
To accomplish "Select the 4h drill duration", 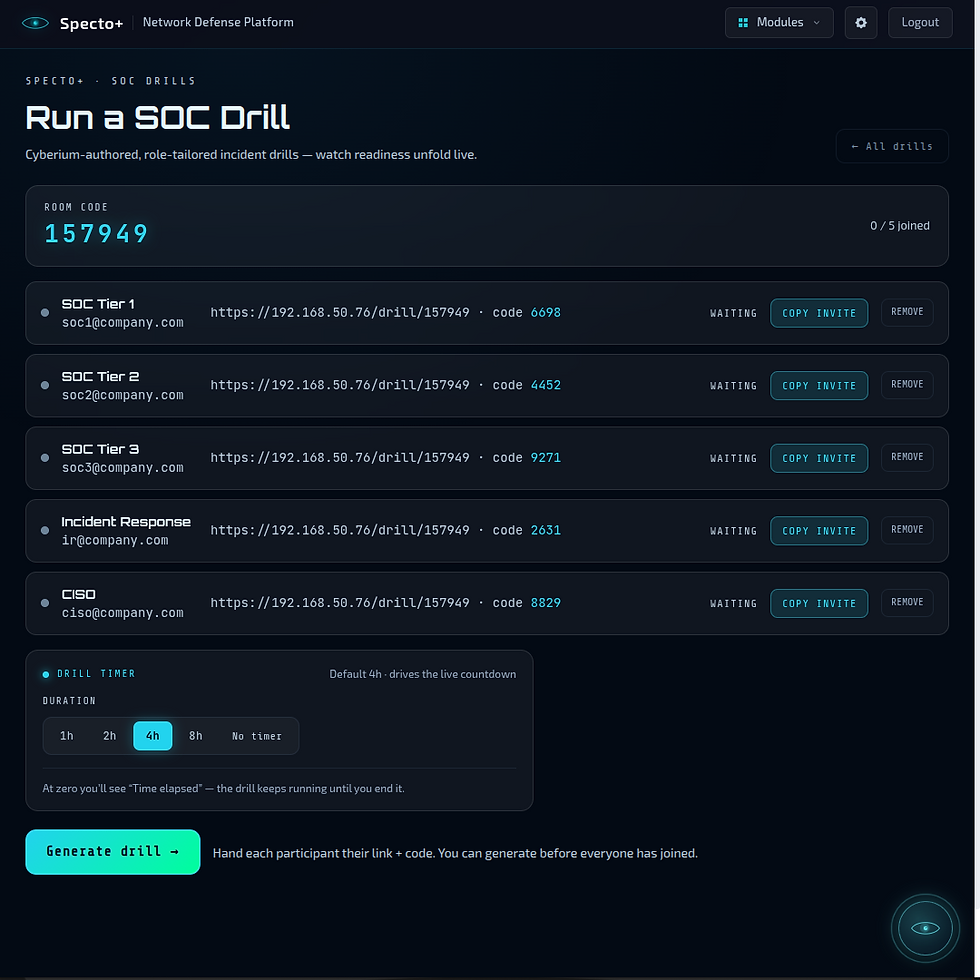I will [x=152, y=736].
